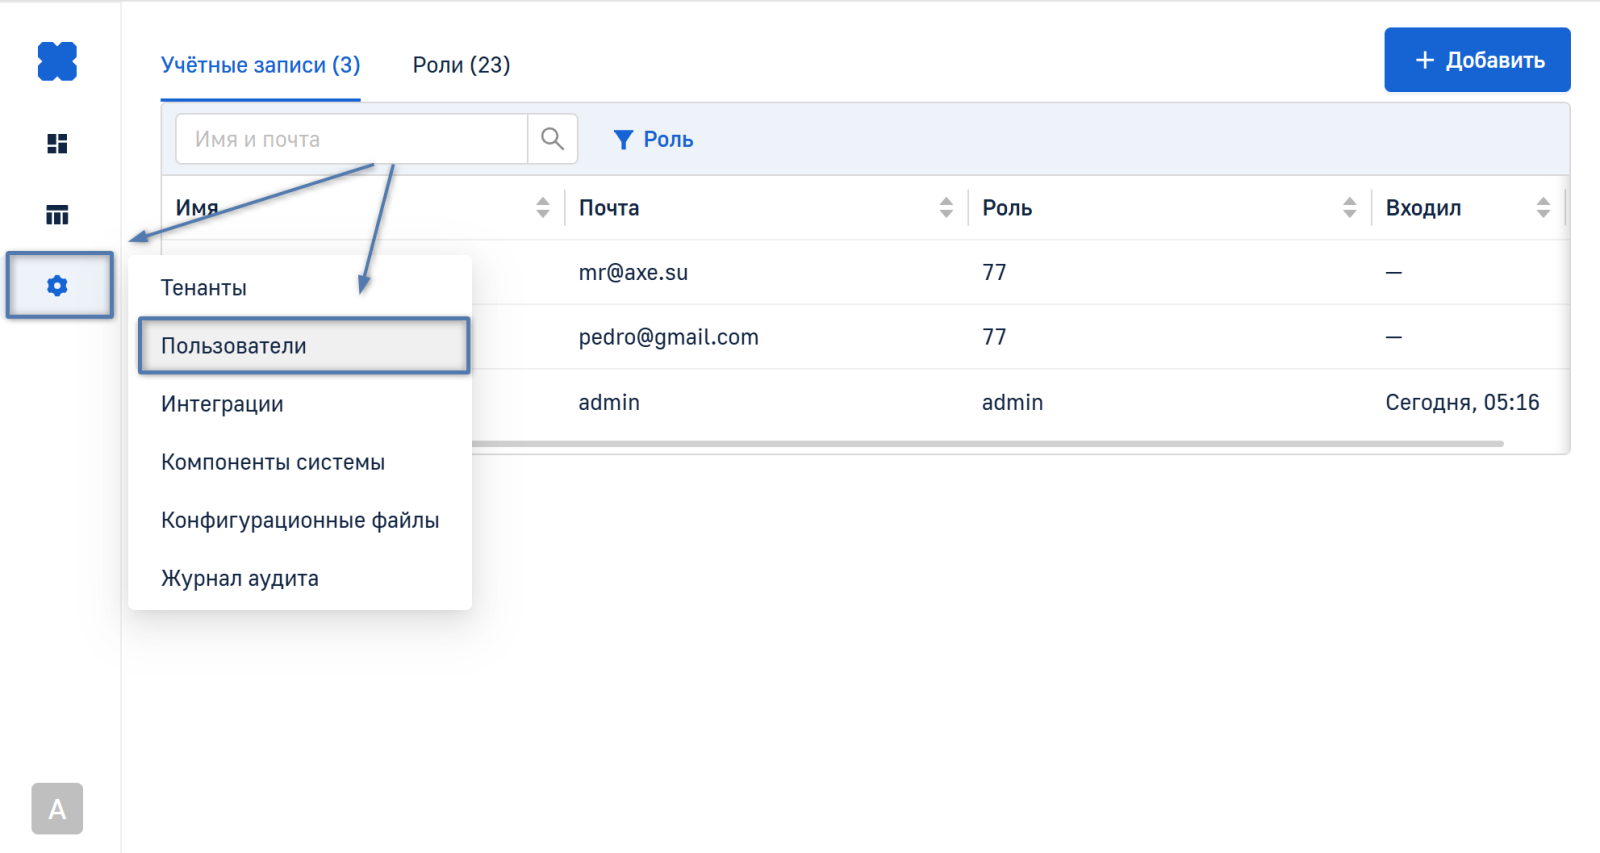
Task: Select the Учётные записи (3) tab
Action: (x=260, y=65)
